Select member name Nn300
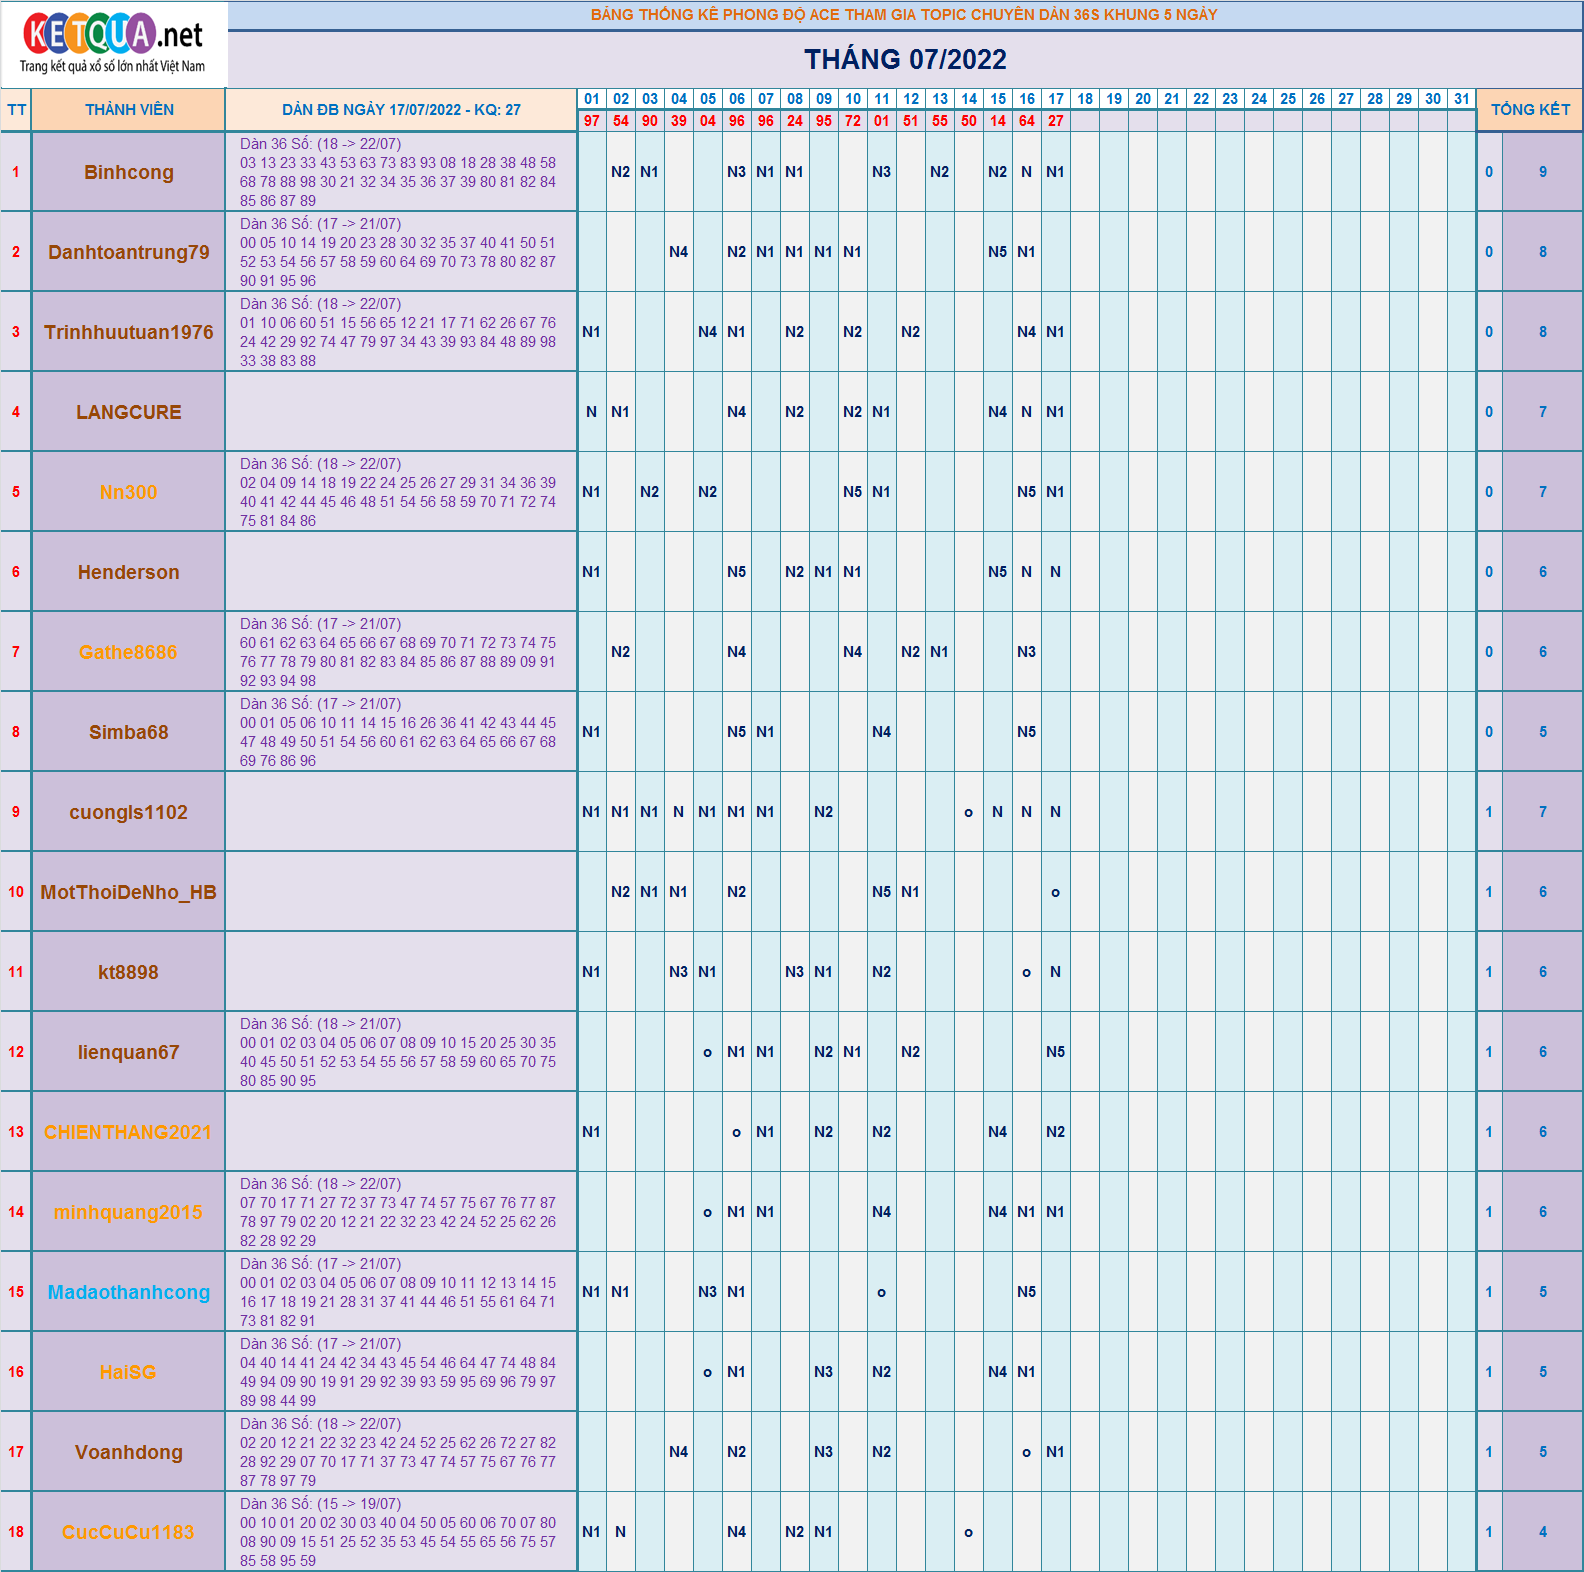 [129, 492]
